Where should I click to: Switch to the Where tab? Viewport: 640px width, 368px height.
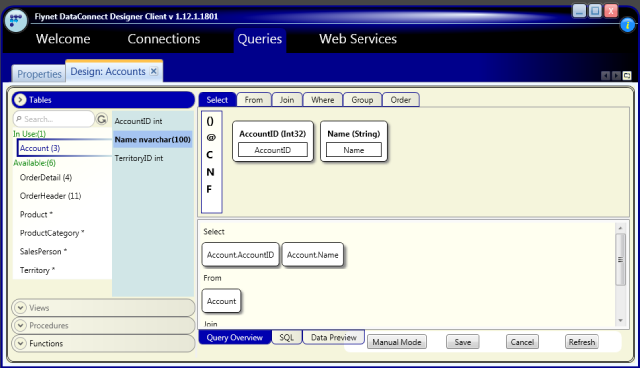[x=322, y=100]
